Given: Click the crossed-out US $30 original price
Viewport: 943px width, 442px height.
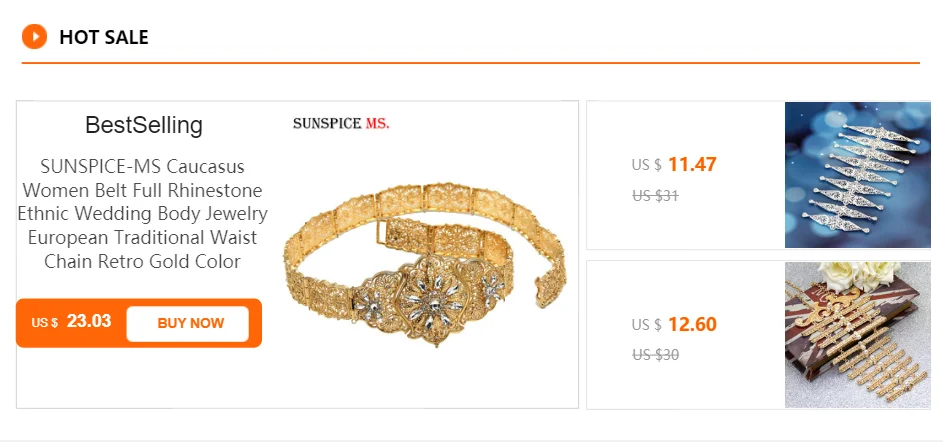Looking at the screenshot, I should 655,354.
